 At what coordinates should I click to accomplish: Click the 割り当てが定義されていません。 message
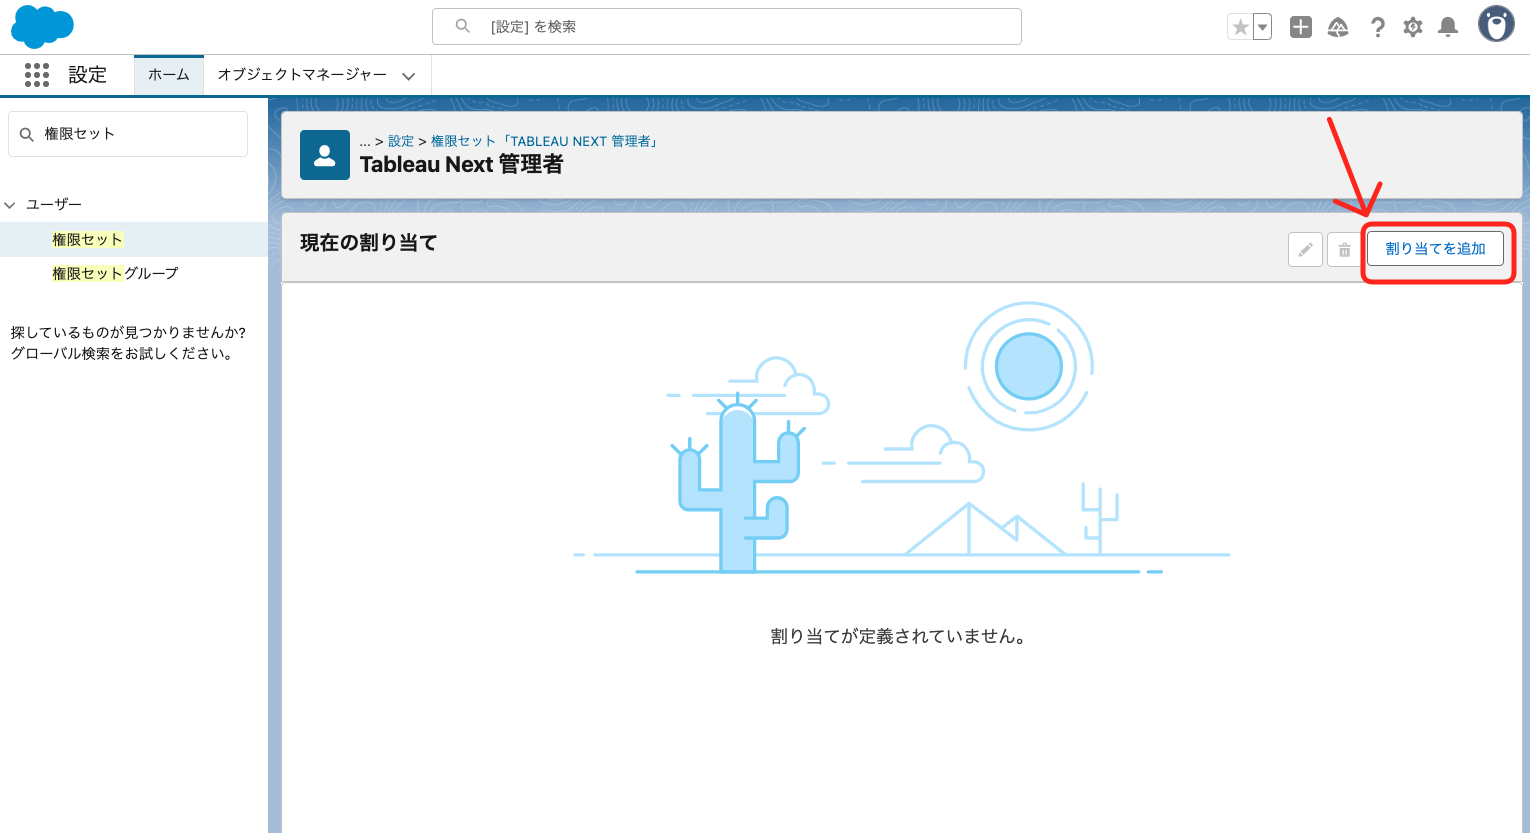[x=898, y=636]
